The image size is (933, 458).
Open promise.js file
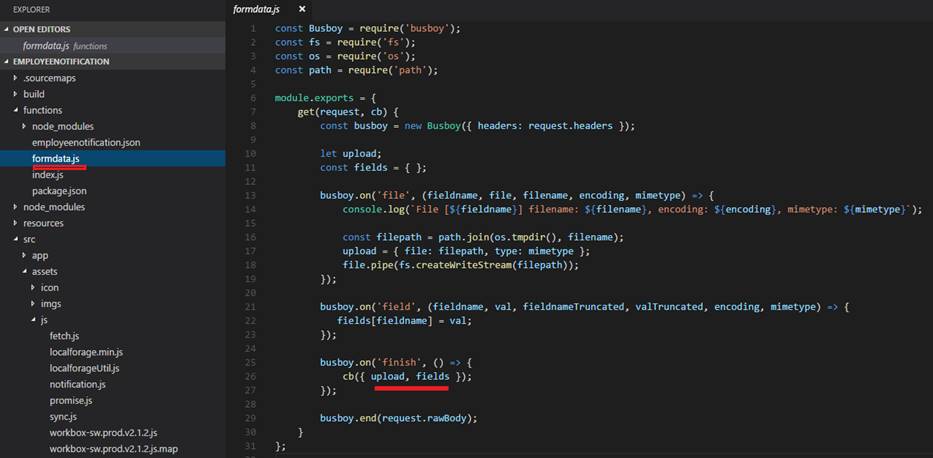click(71, 400)
